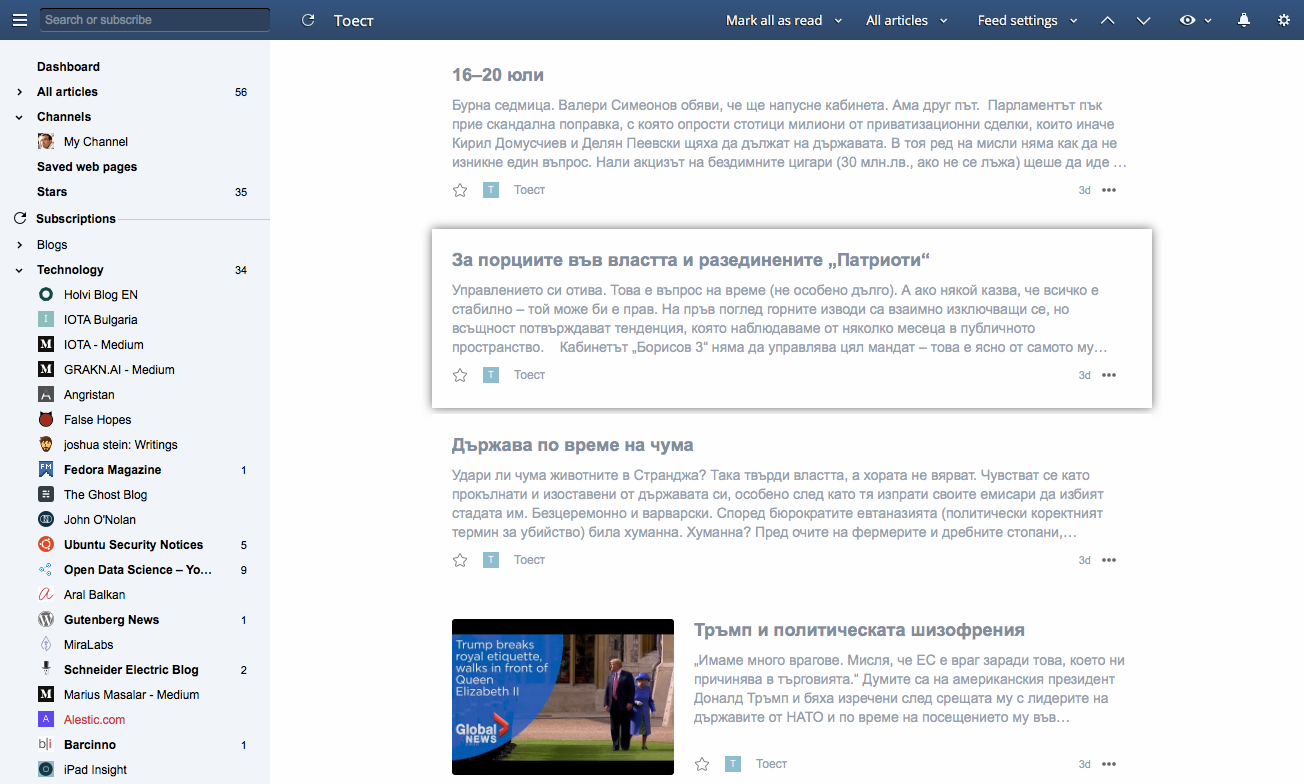The height and width of the screenshot is (784, 1304).
Task: Go to the previous article with the up arrow
Action: click(1107, 19)
